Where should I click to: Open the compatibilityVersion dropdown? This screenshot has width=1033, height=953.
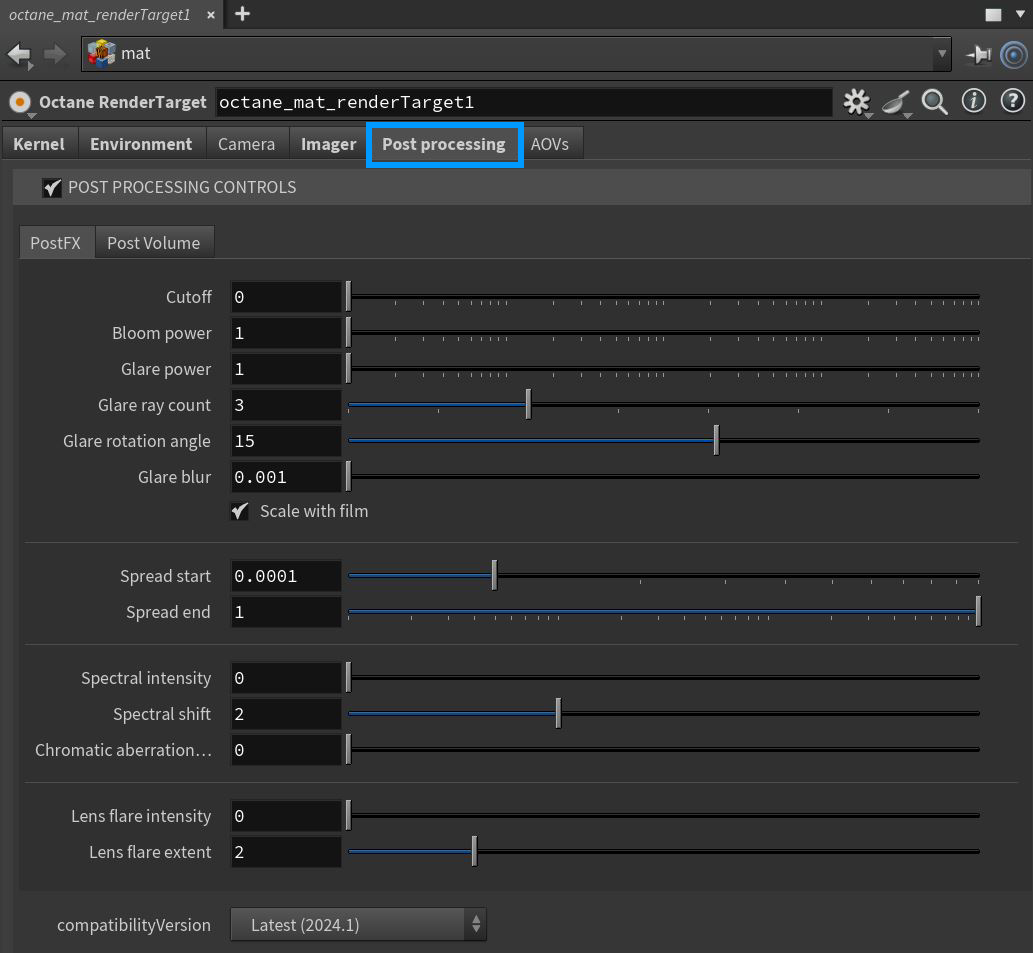(358, 925)
